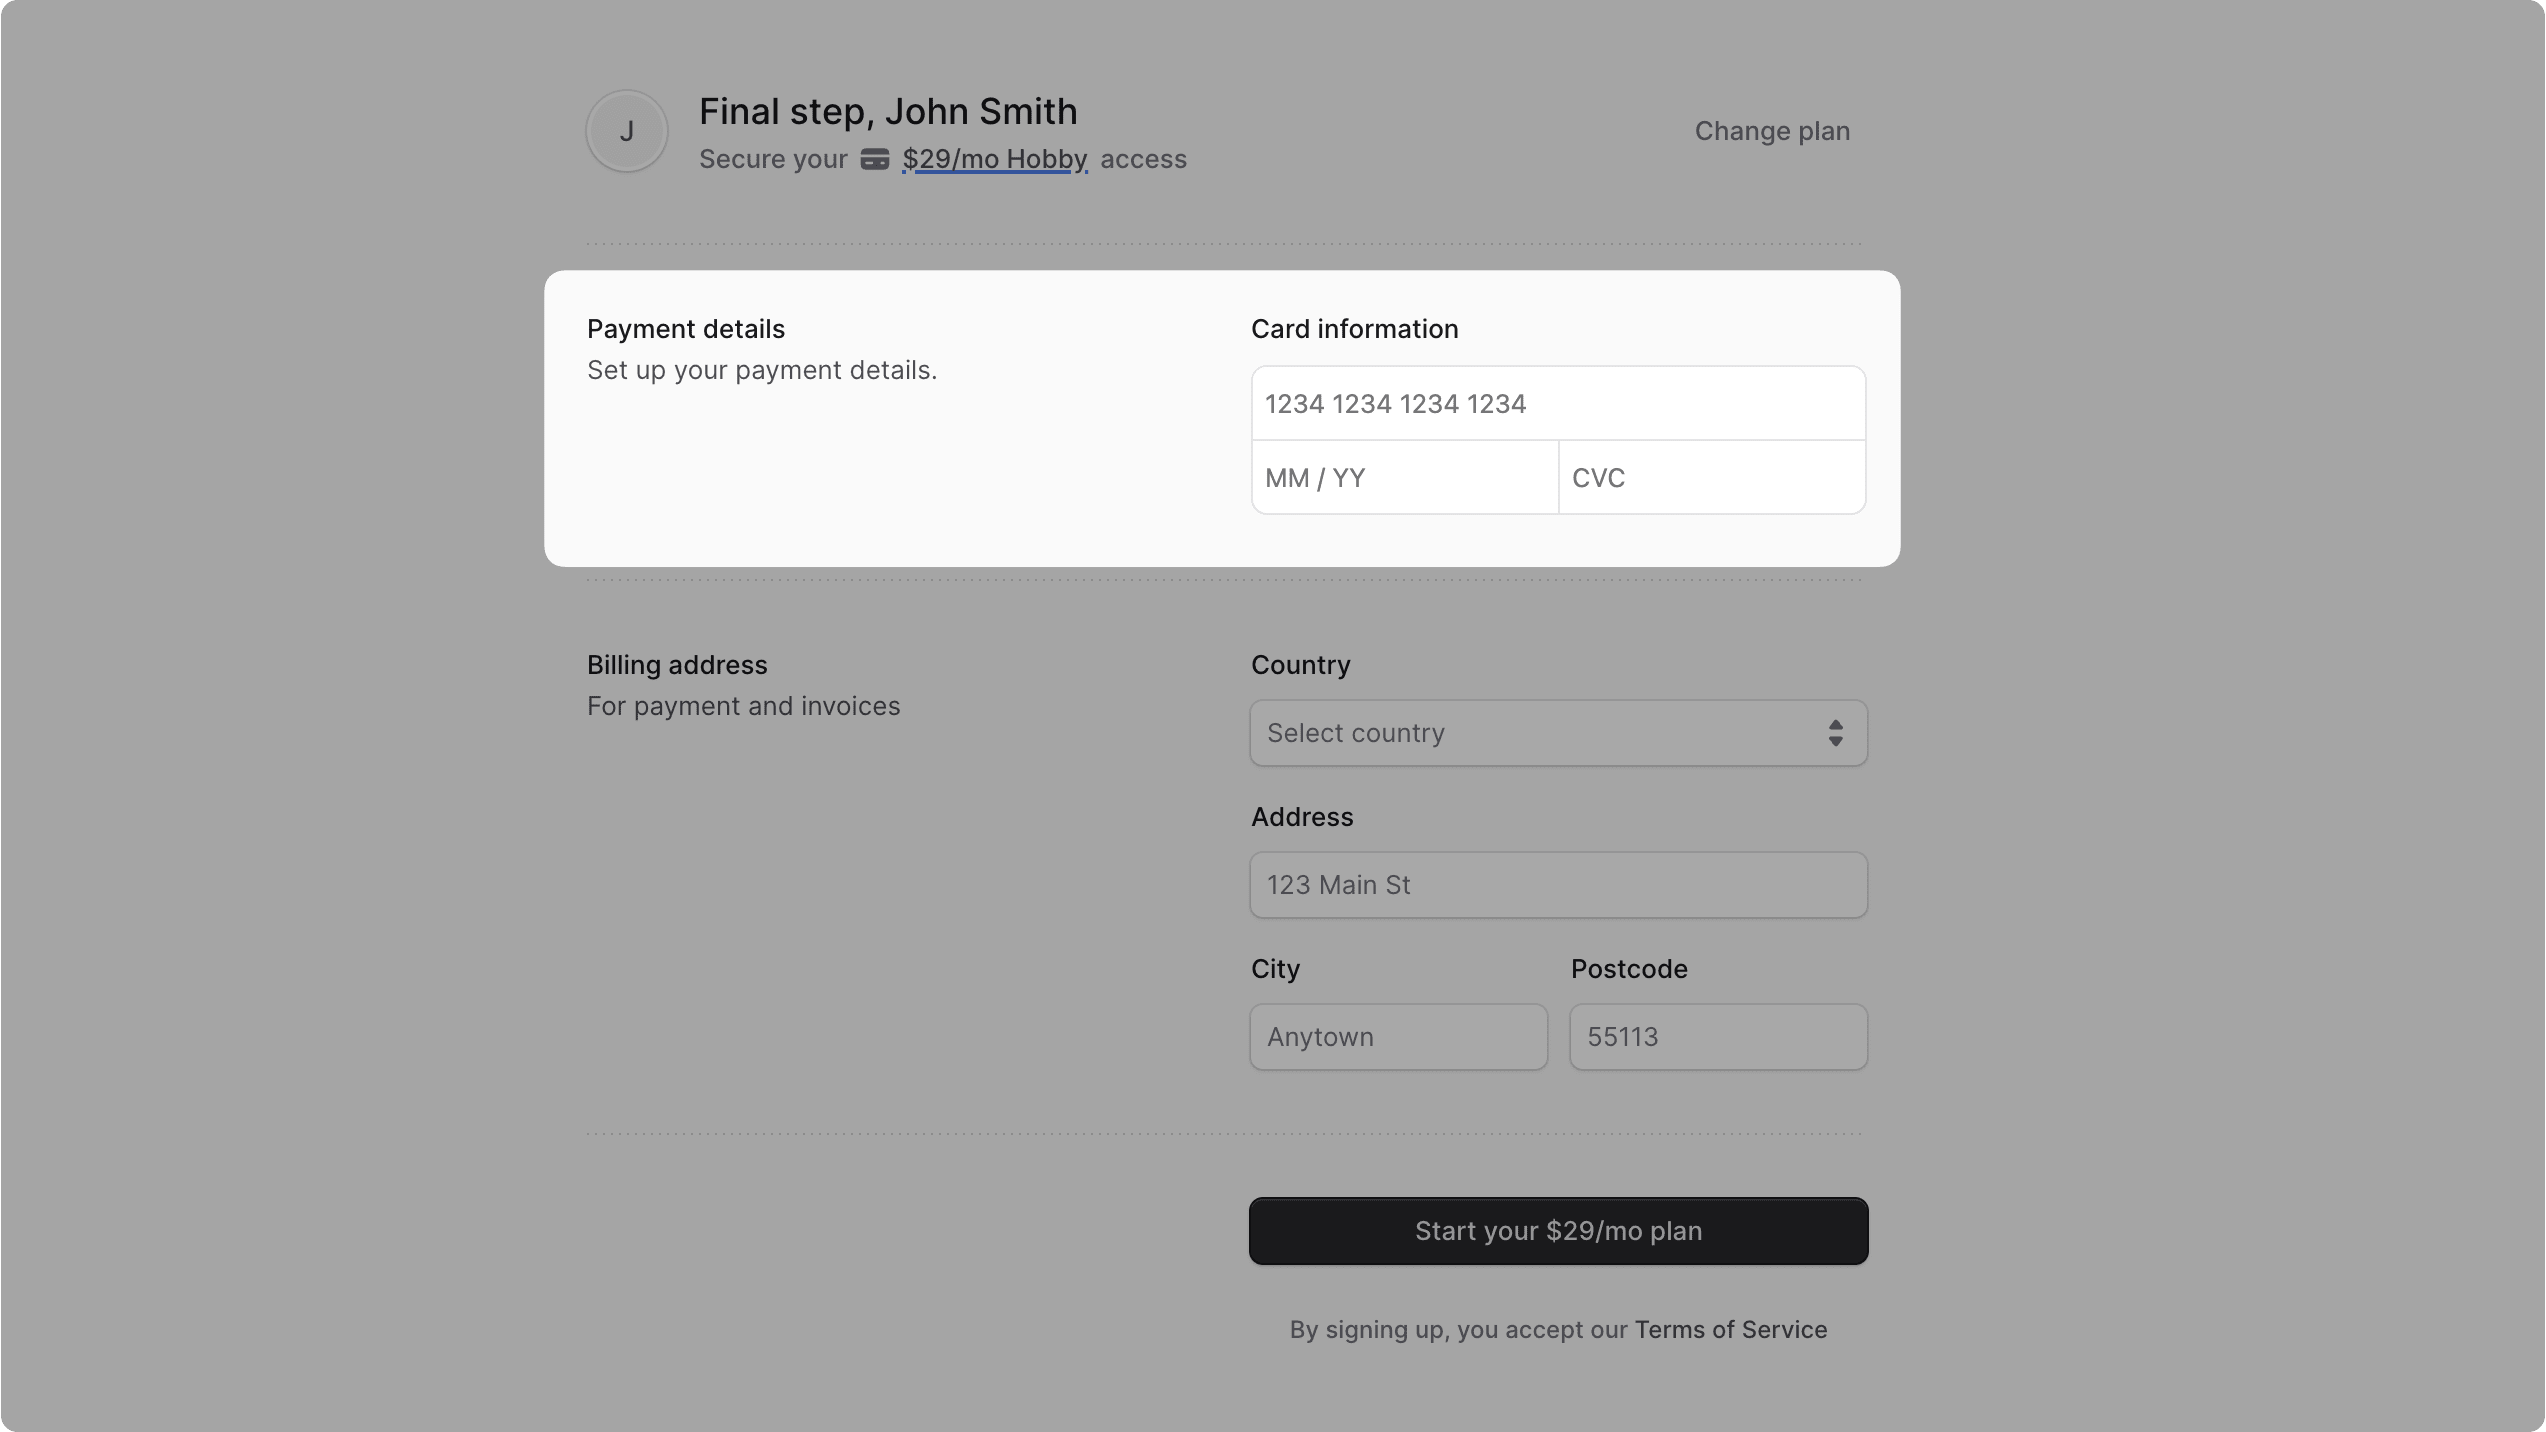This screenshot has height=1432, width=2546.
Task: Click the up-down chevron in country selector
Action: pos(1835,733)
